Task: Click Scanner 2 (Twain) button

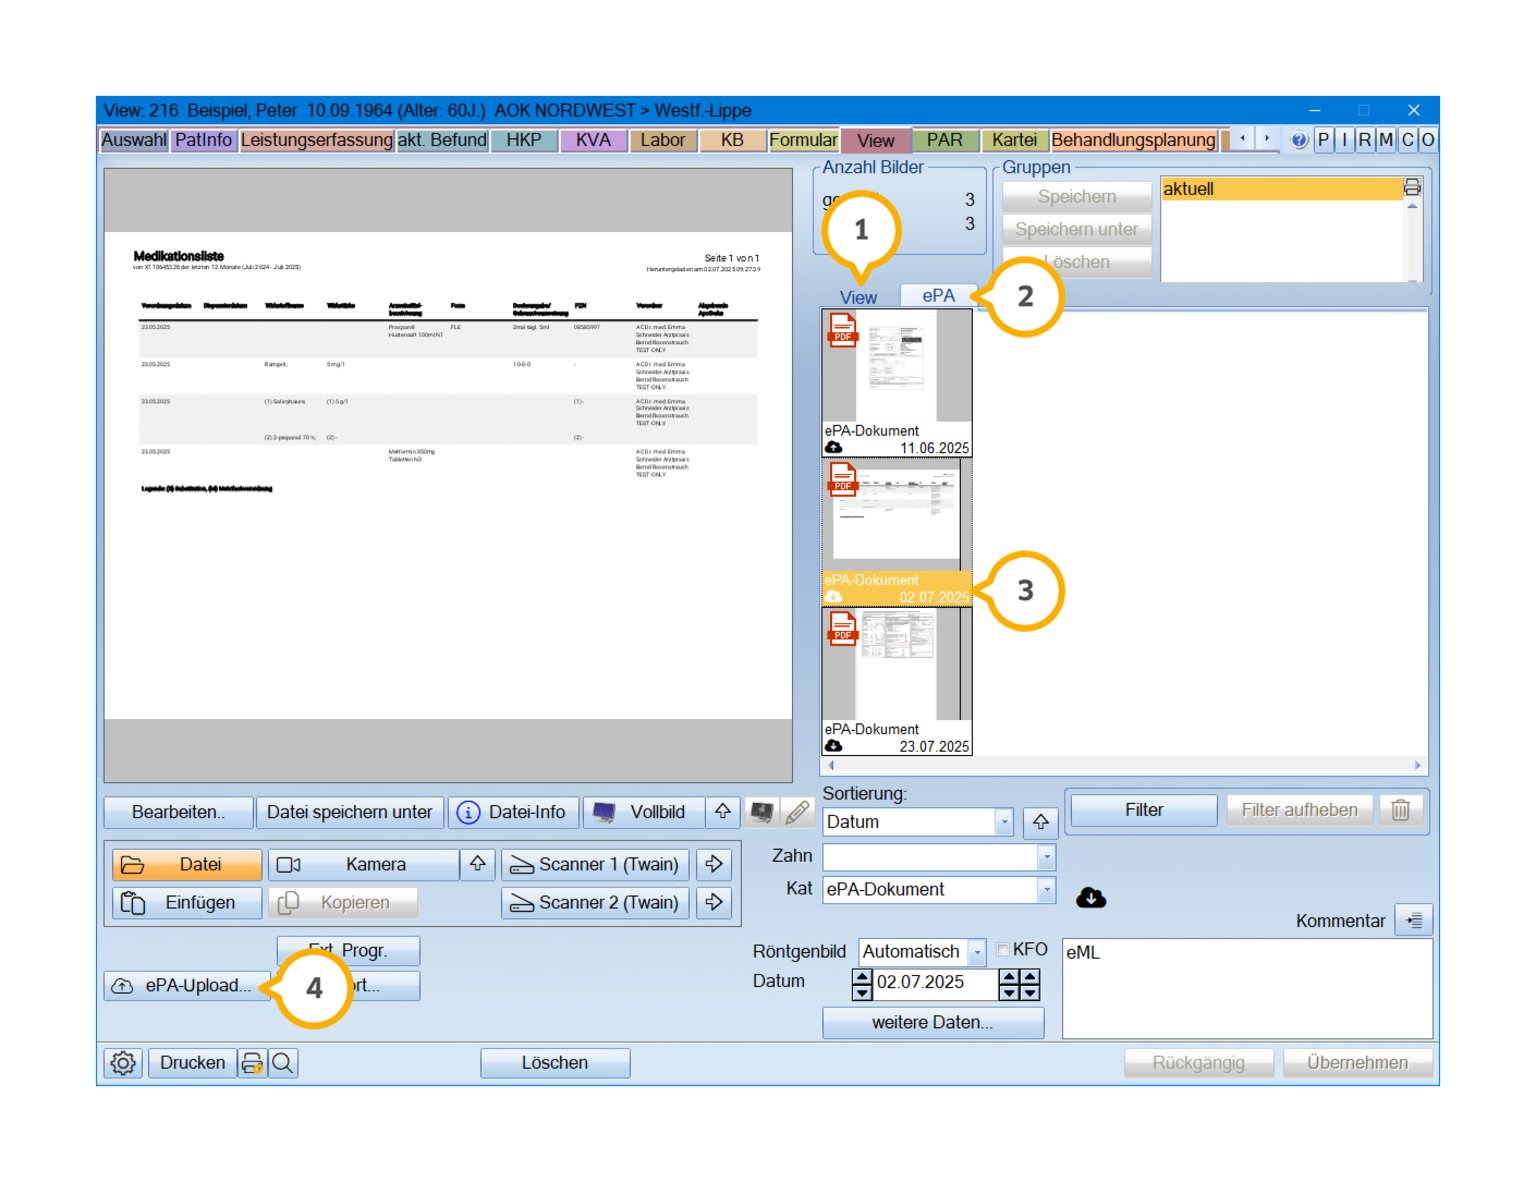Action: (595, 902)
